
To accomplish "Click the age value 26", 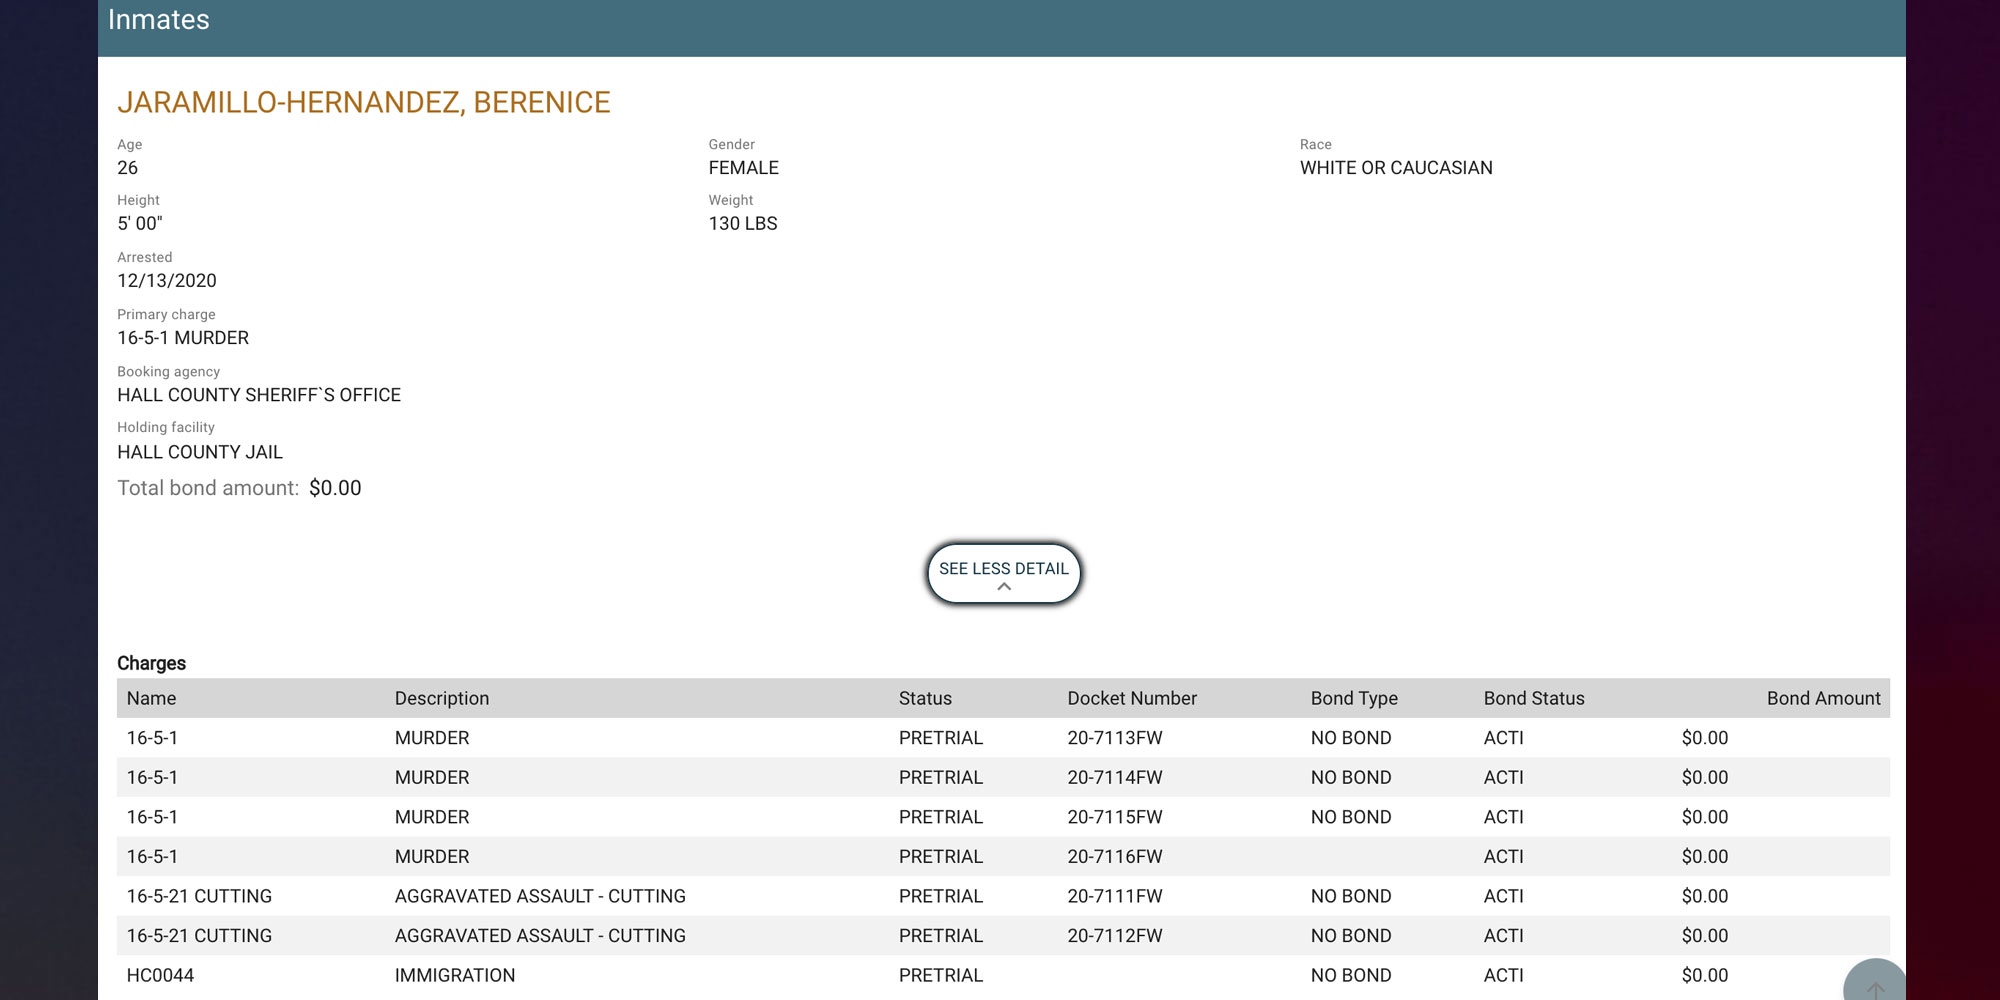I will (x=128, y=168).
